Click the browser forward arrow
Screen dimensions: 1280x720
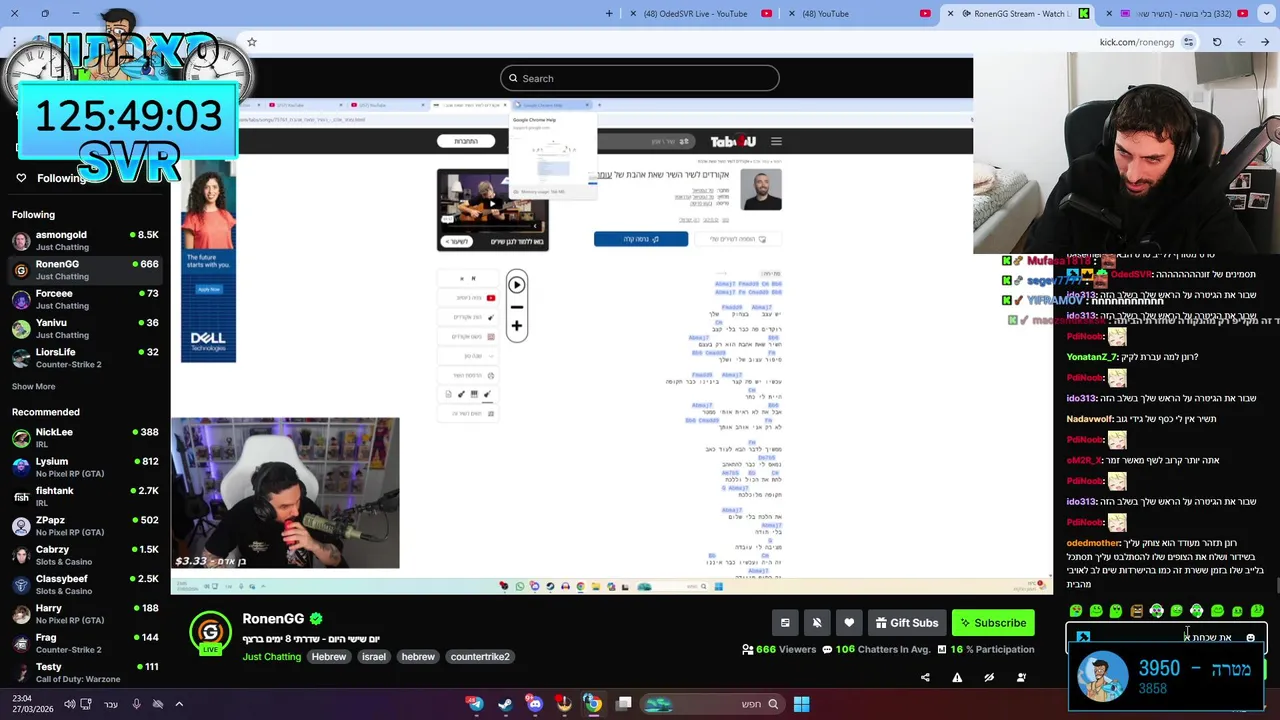coord(1241,42)
